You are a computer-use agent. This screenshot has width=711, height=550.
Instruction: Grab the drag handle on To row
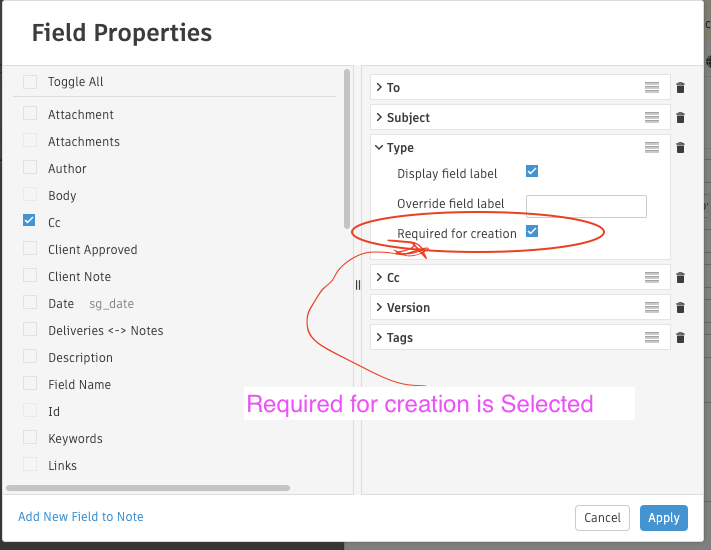pos(652,88)
